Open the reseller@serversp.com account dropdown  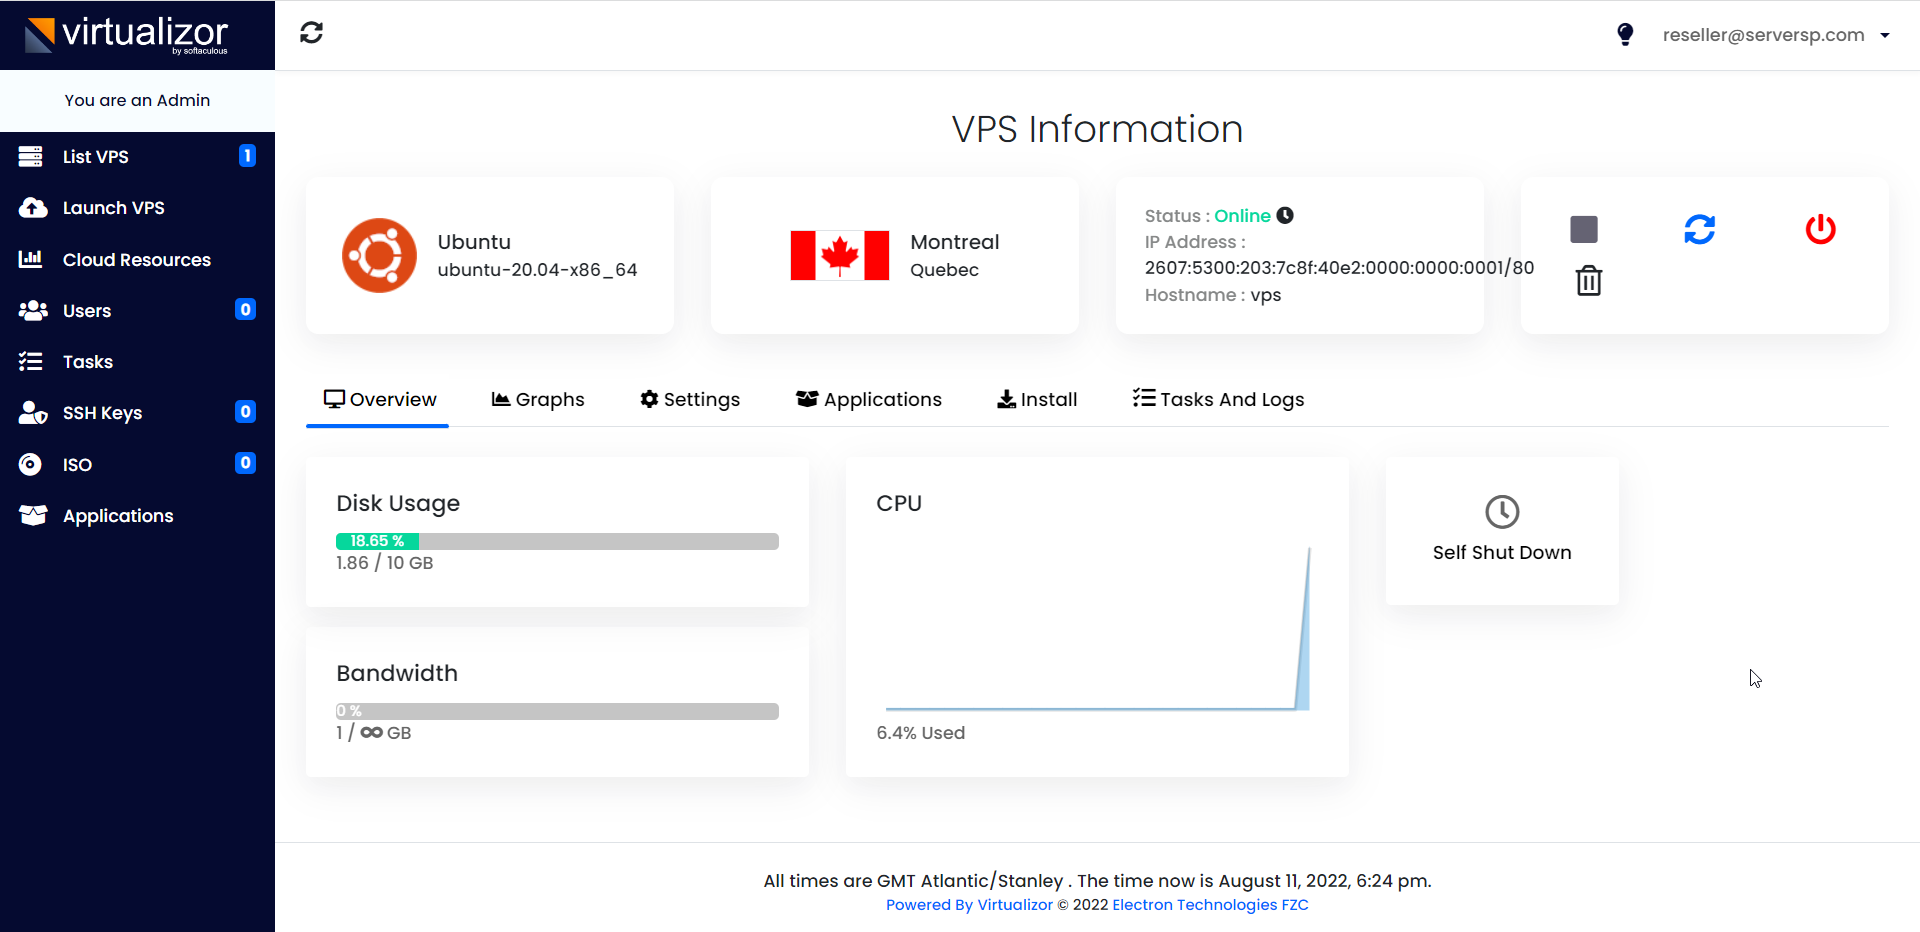coord(1775,35)
